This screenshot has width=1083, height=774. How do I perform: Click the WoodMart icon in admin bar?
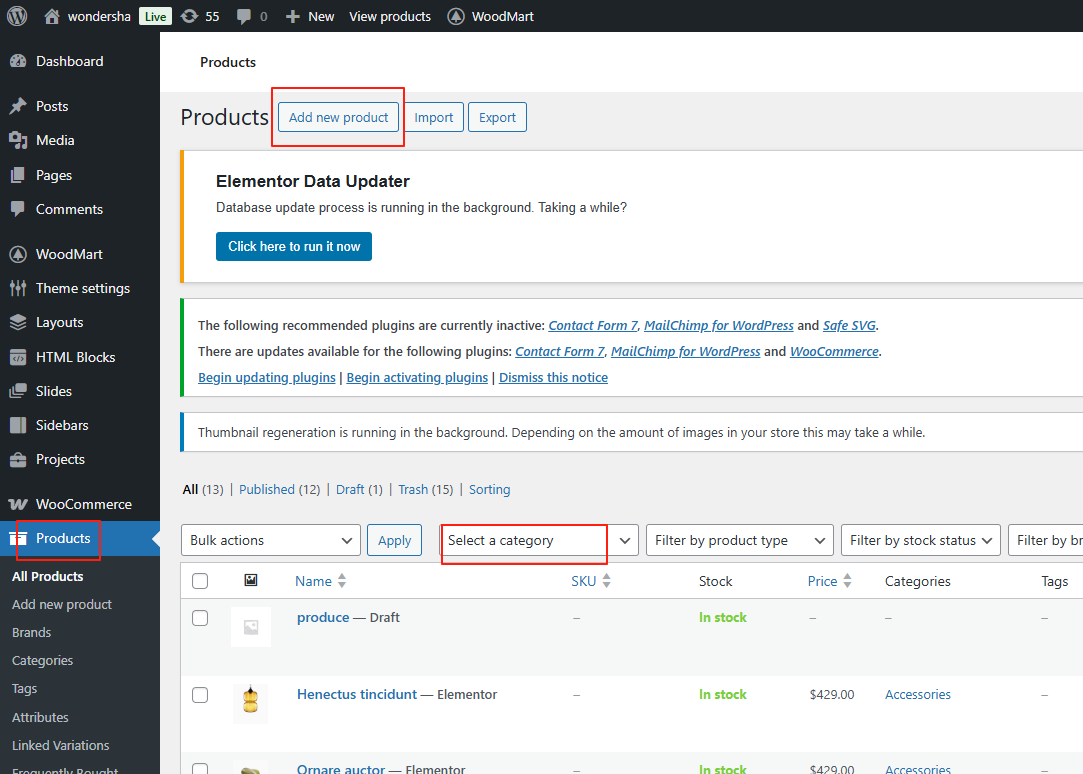(x=456, y=16)
